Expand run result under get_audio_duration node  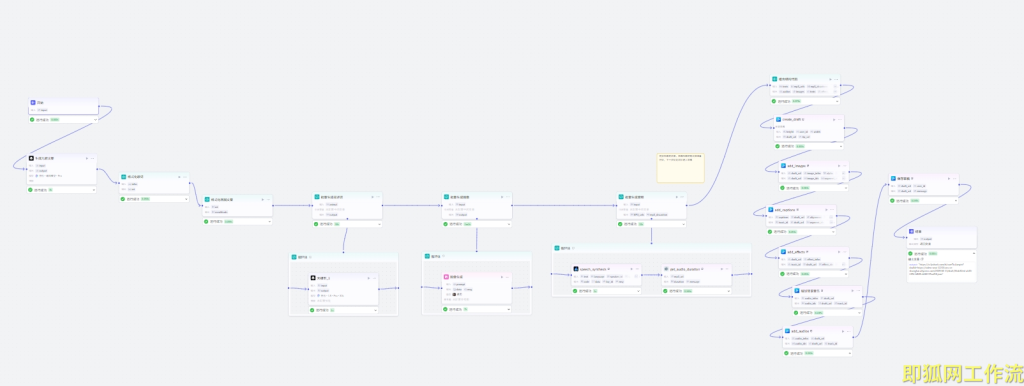[x=728, y=291]
